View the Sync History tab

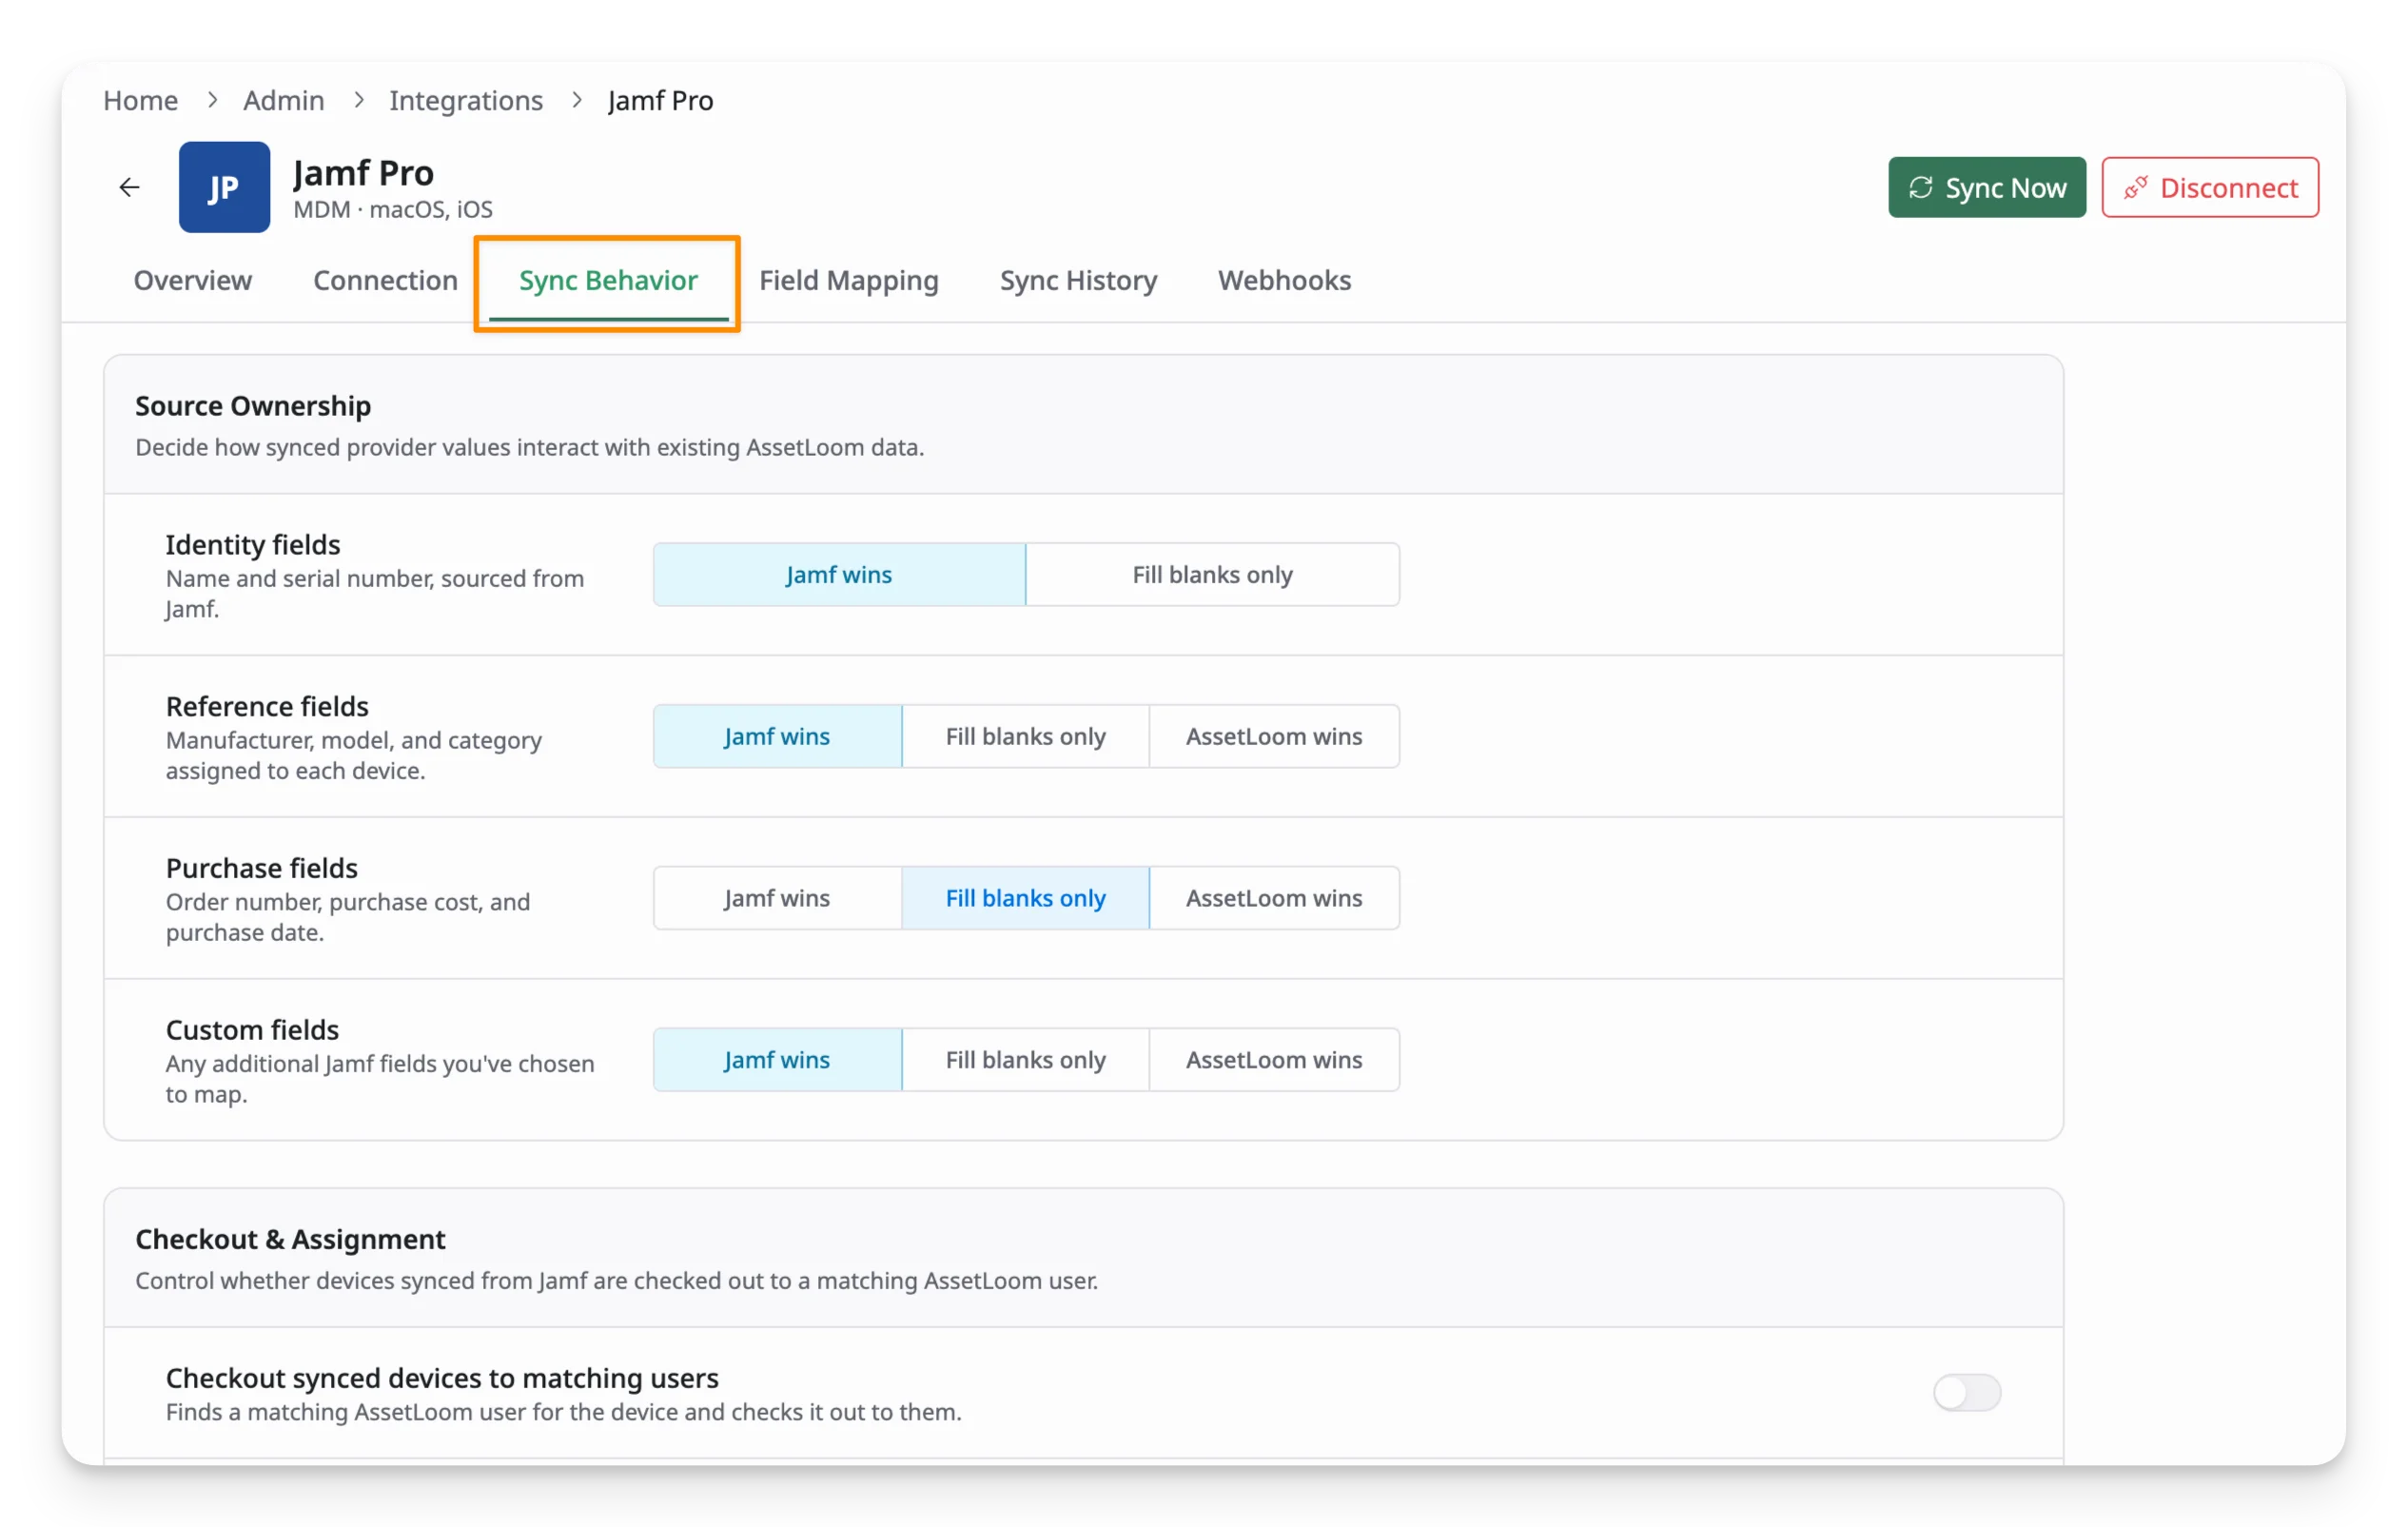click(1078, 280)
